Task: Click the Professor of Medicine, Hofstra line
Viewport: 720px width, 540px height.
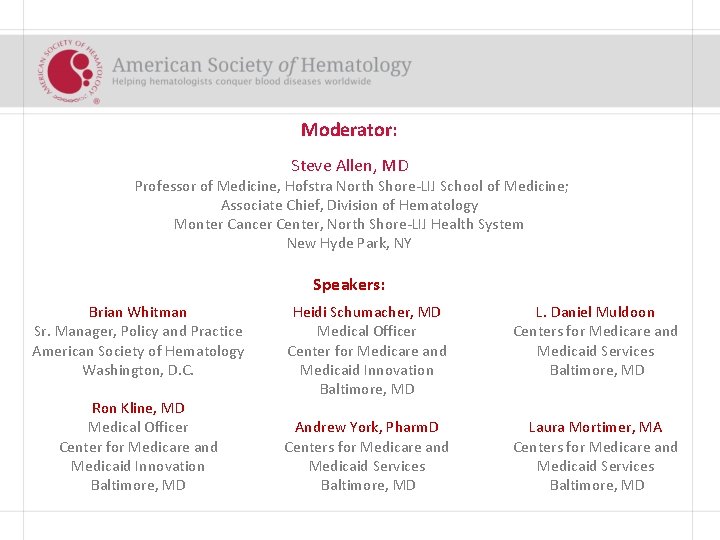Action: pyautogui.click(x=351, y=186)
